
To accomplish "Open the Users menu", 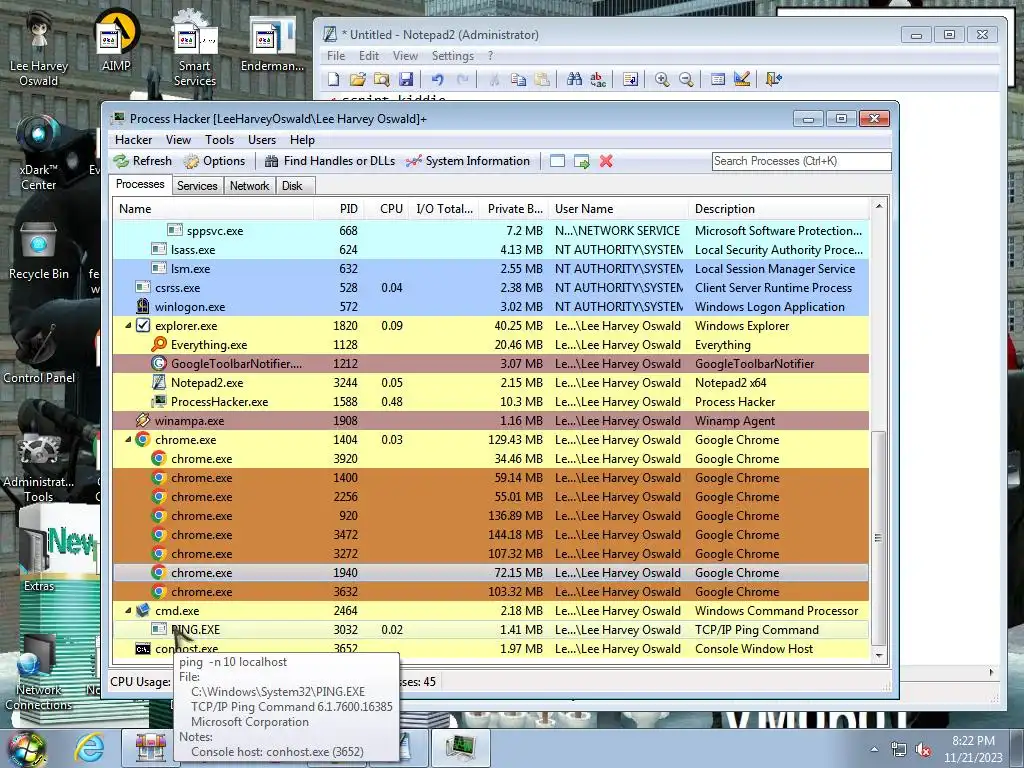I will pyautogui.click(x=261, y=140).
